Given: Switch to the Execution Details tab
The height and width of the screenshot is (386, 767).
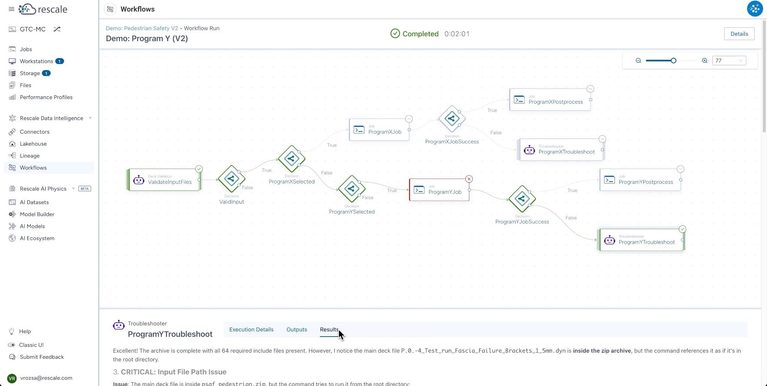Looking at the screenshot, I should (x=251, y=329).
